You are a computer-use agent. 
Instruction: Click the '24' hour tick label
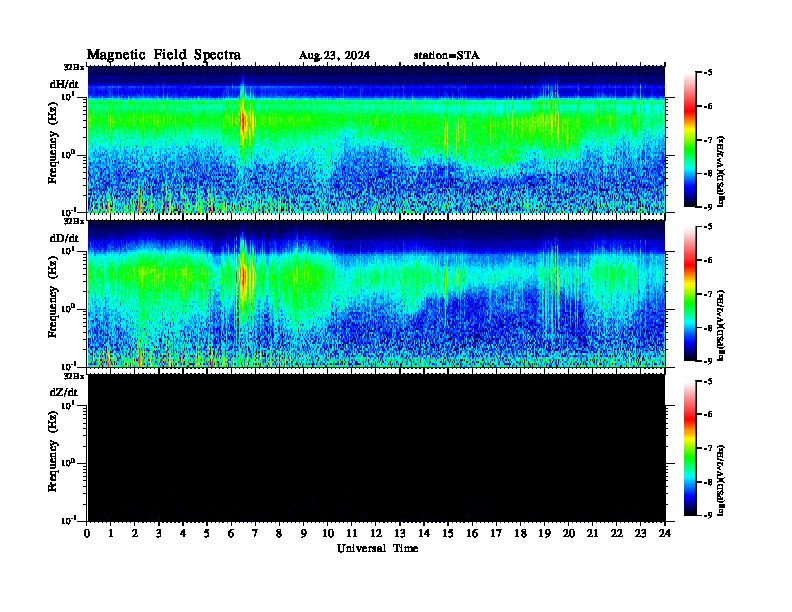tap(665, 533)
